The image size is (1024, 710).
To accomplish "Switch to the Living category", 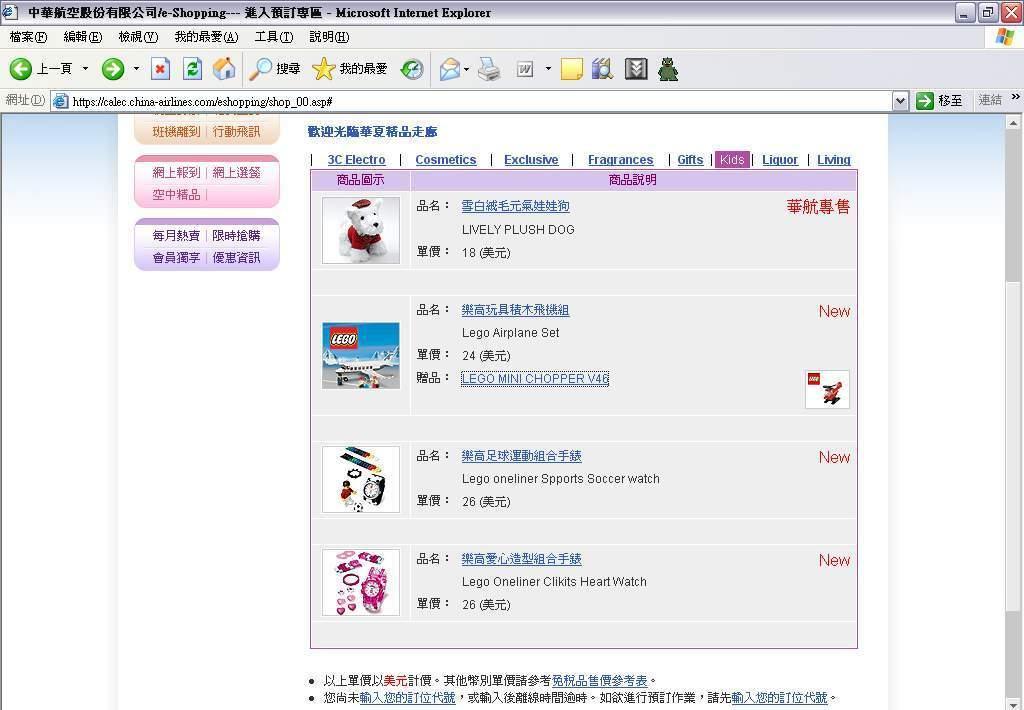I will coord(834,160).
